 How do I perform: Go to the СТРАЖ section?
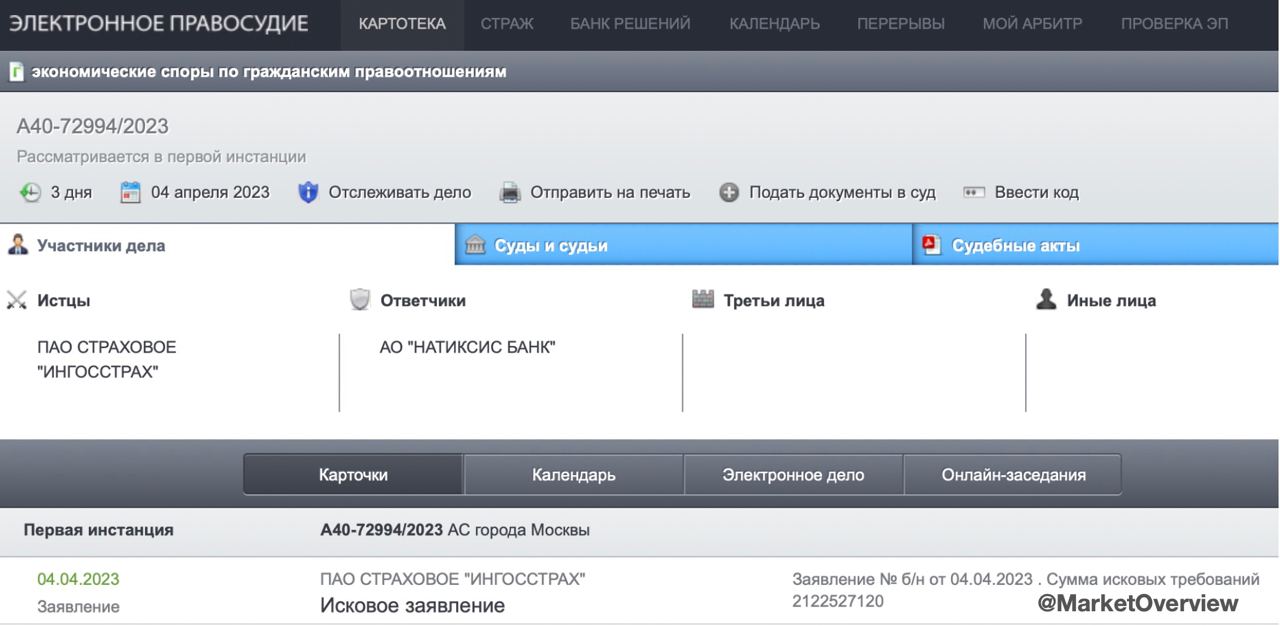507,24
